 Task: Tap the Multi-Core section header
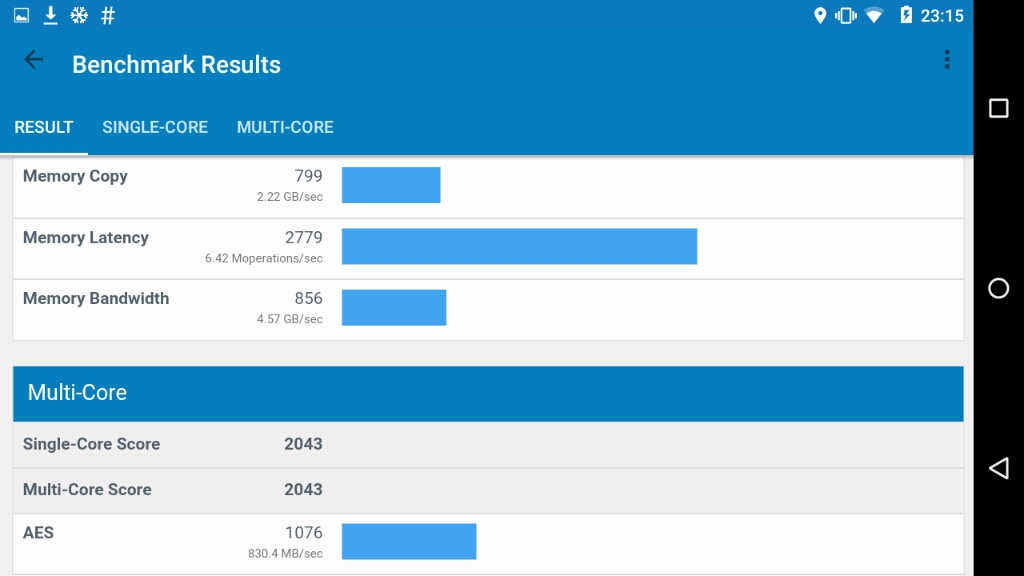[x=488, y=393]
